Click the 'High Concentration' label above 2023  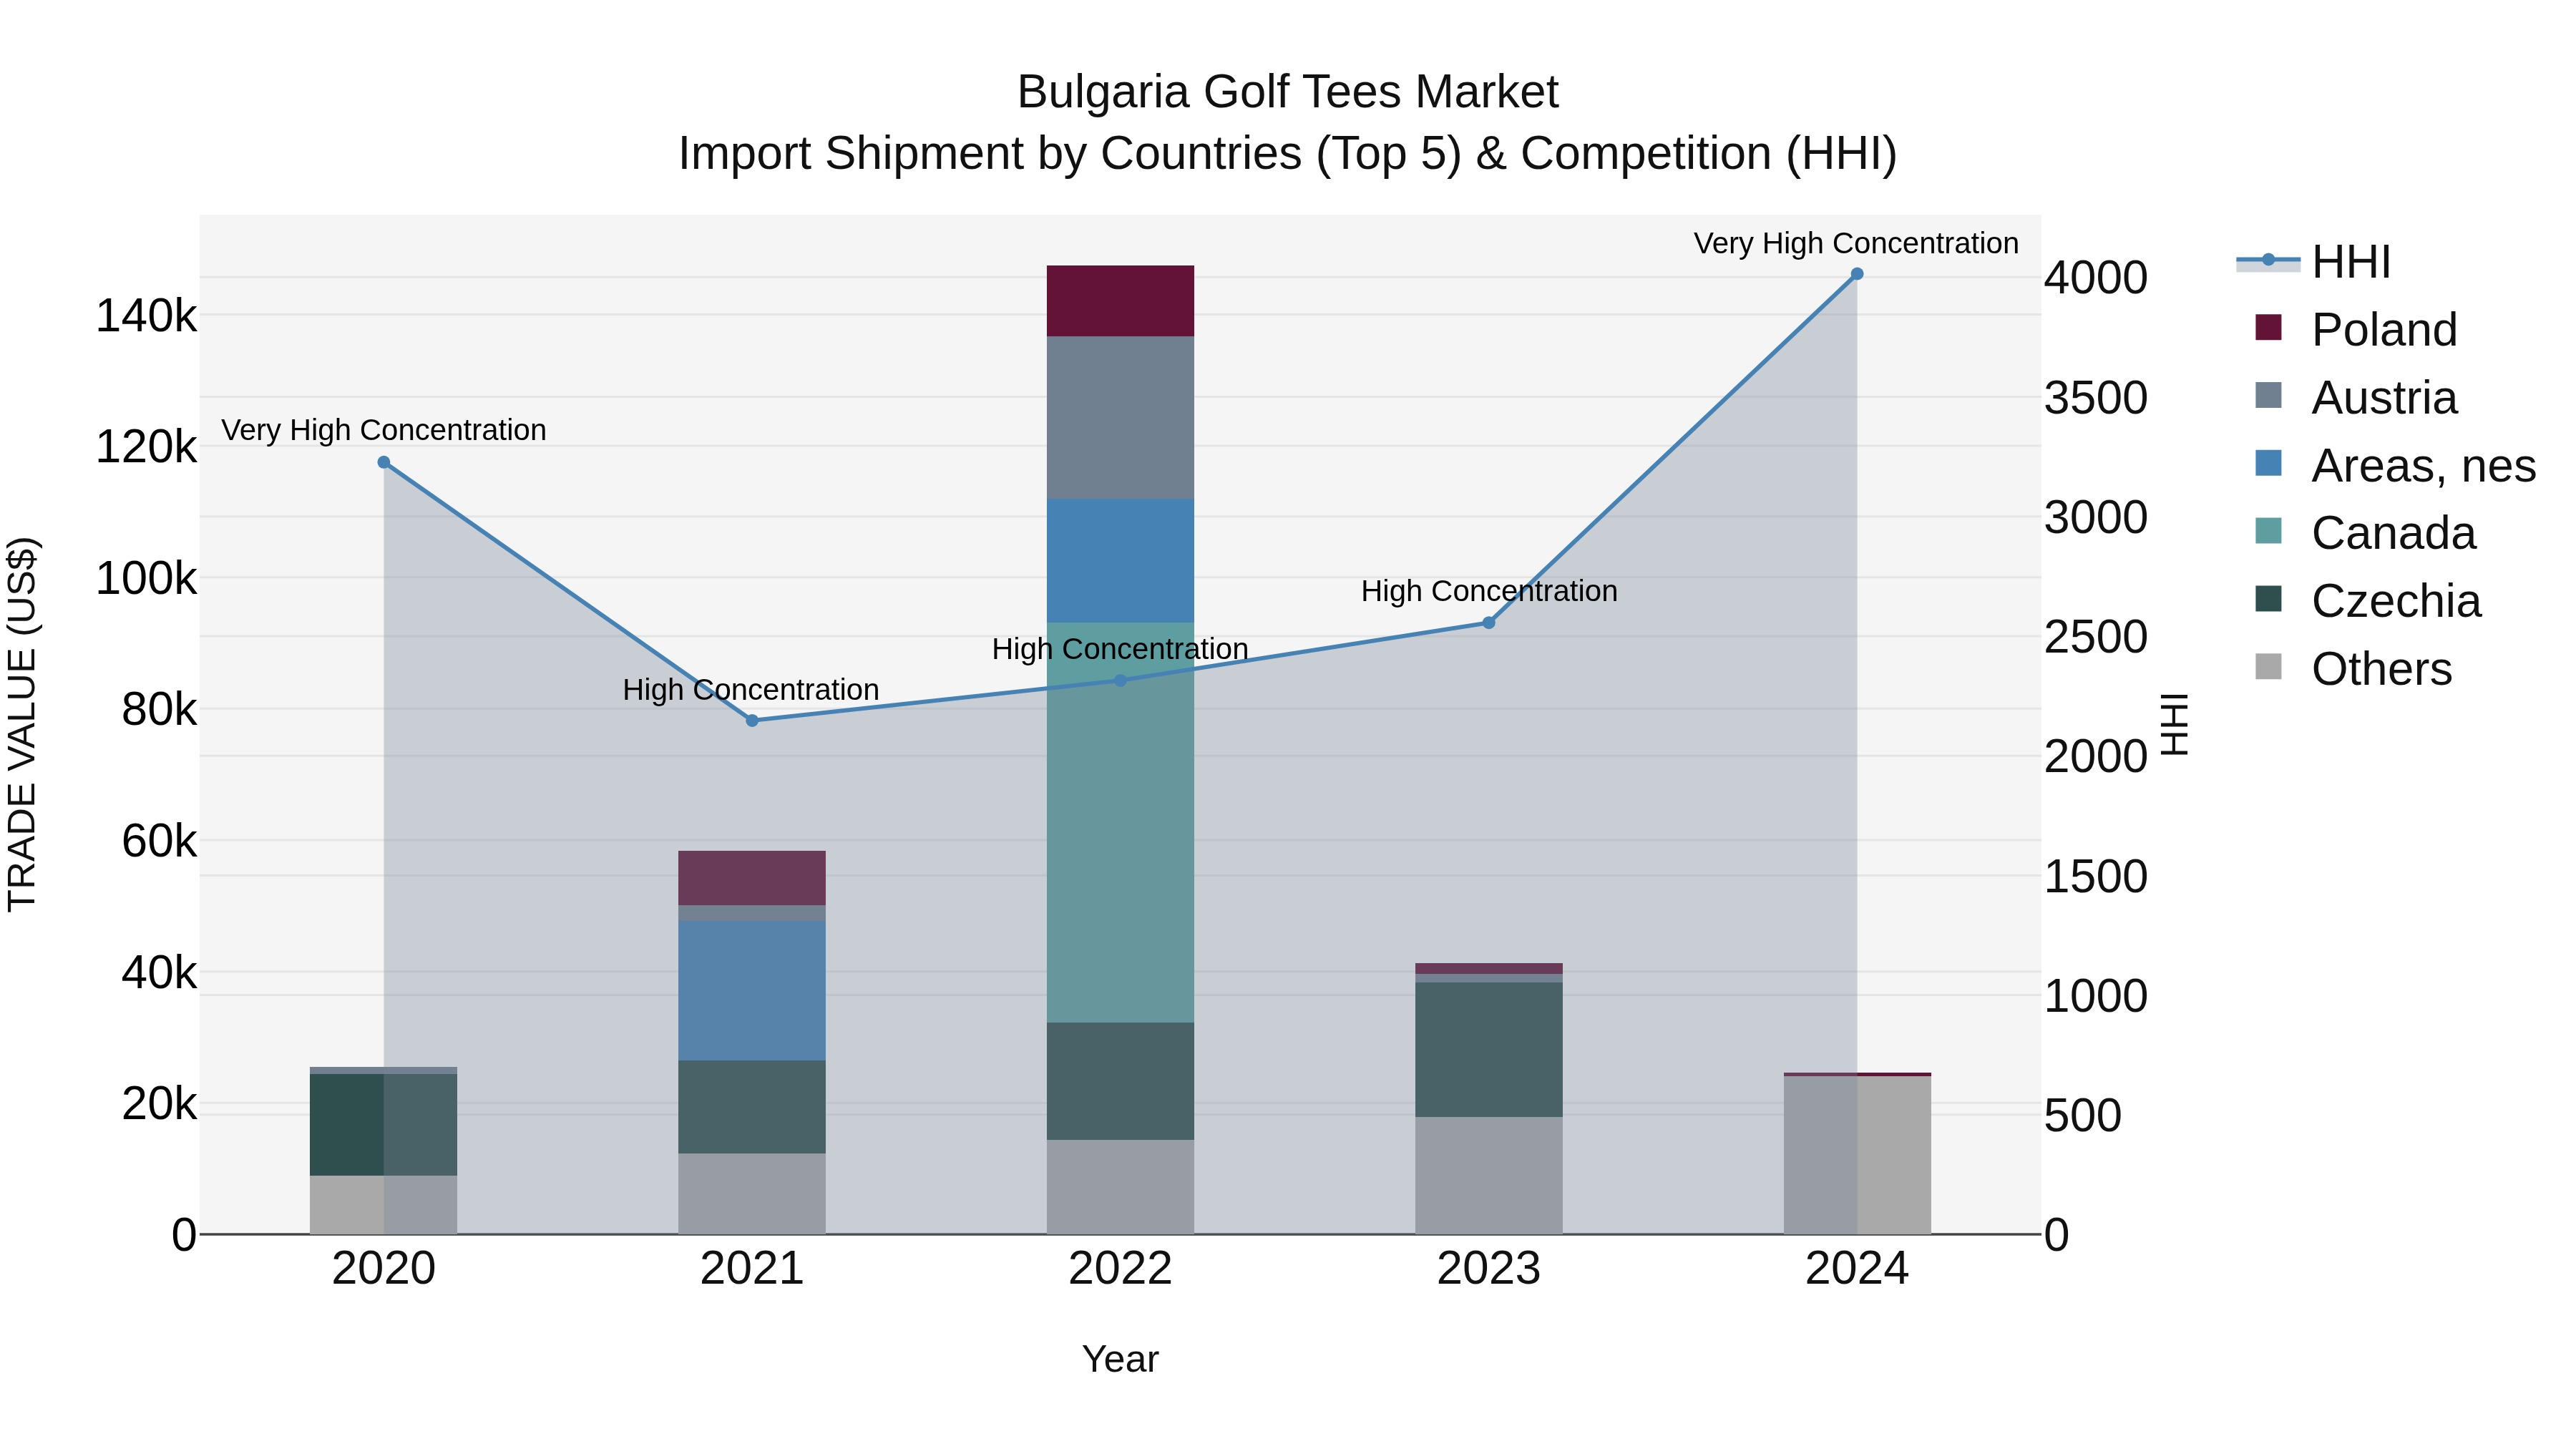point(1489,591)
